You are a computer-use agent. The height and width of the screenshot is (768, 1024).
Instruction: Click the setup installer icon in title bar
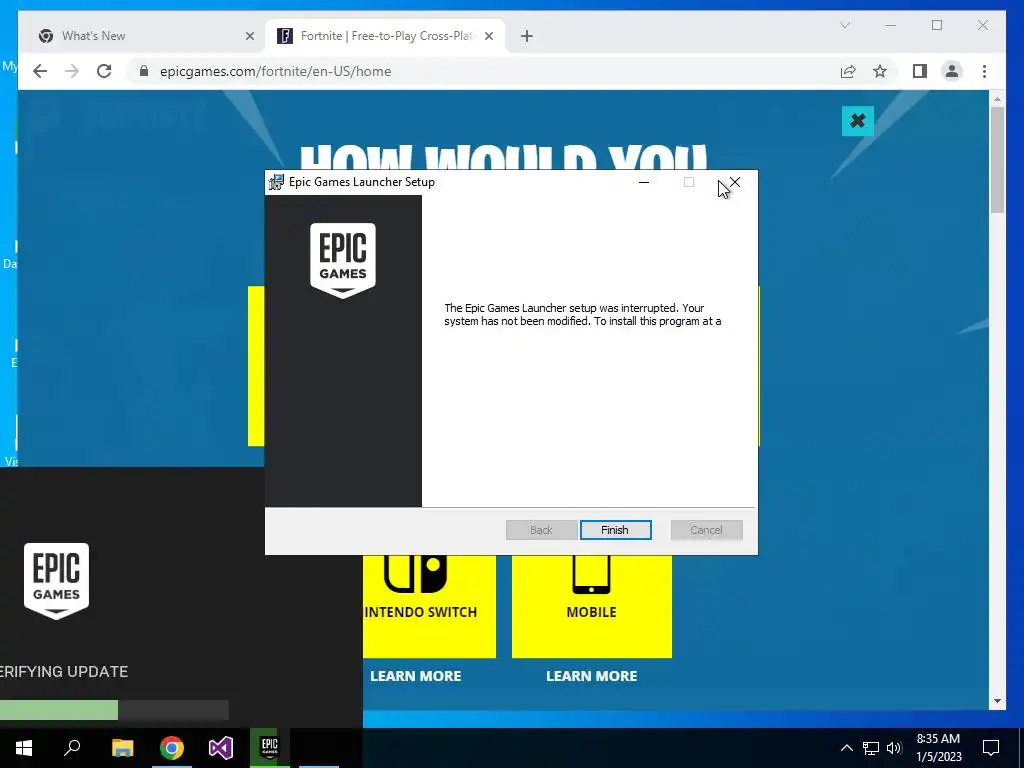(276, 182)
